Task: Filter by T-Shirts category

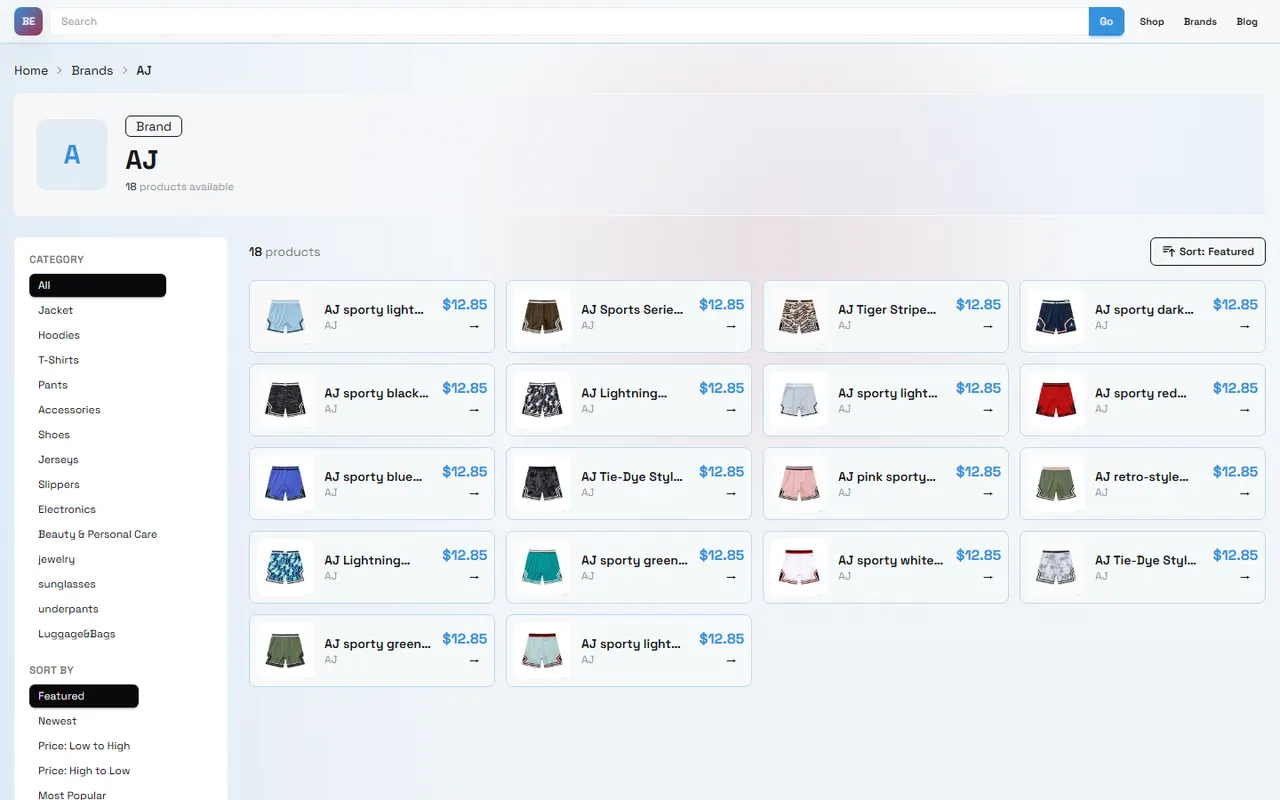Action: click(58, 360)
